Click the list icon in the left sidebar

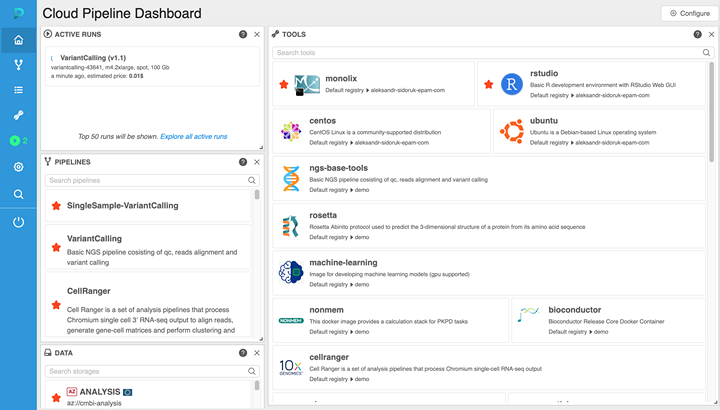tap(18, 90)
